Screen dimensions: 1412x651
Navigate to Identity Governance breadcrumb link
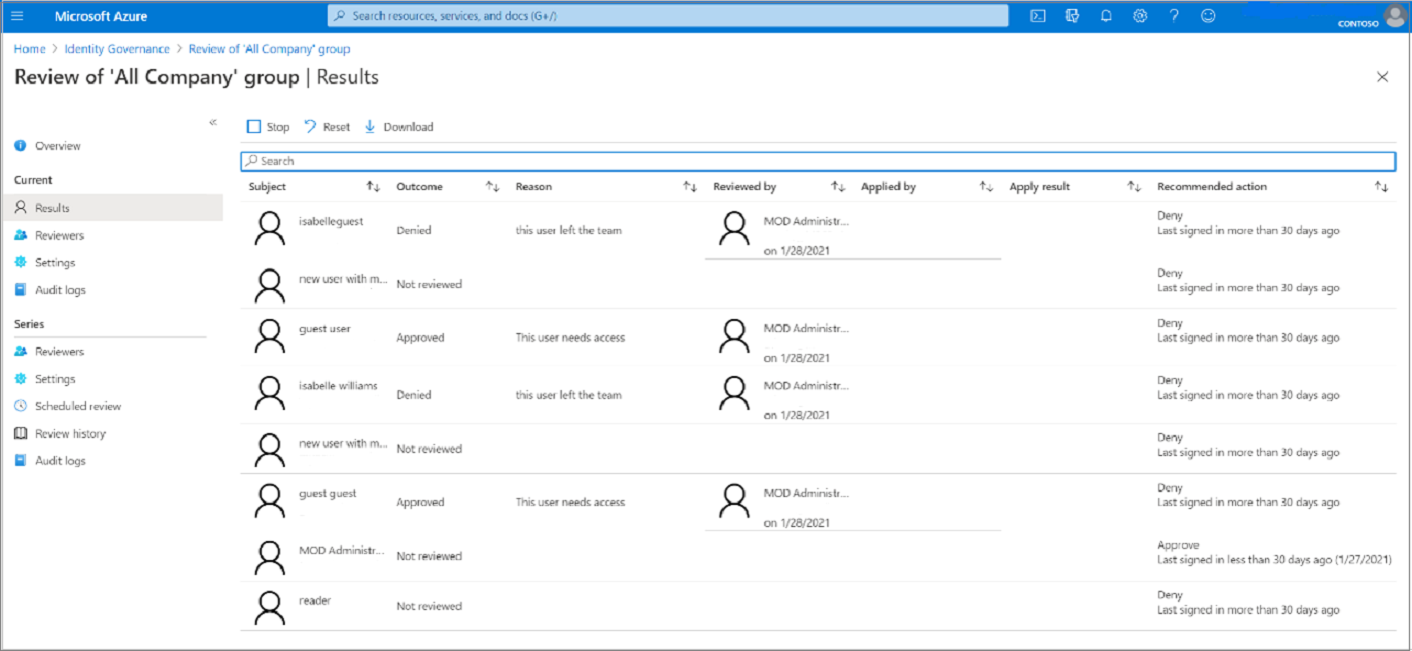click(x=117, y=48)
